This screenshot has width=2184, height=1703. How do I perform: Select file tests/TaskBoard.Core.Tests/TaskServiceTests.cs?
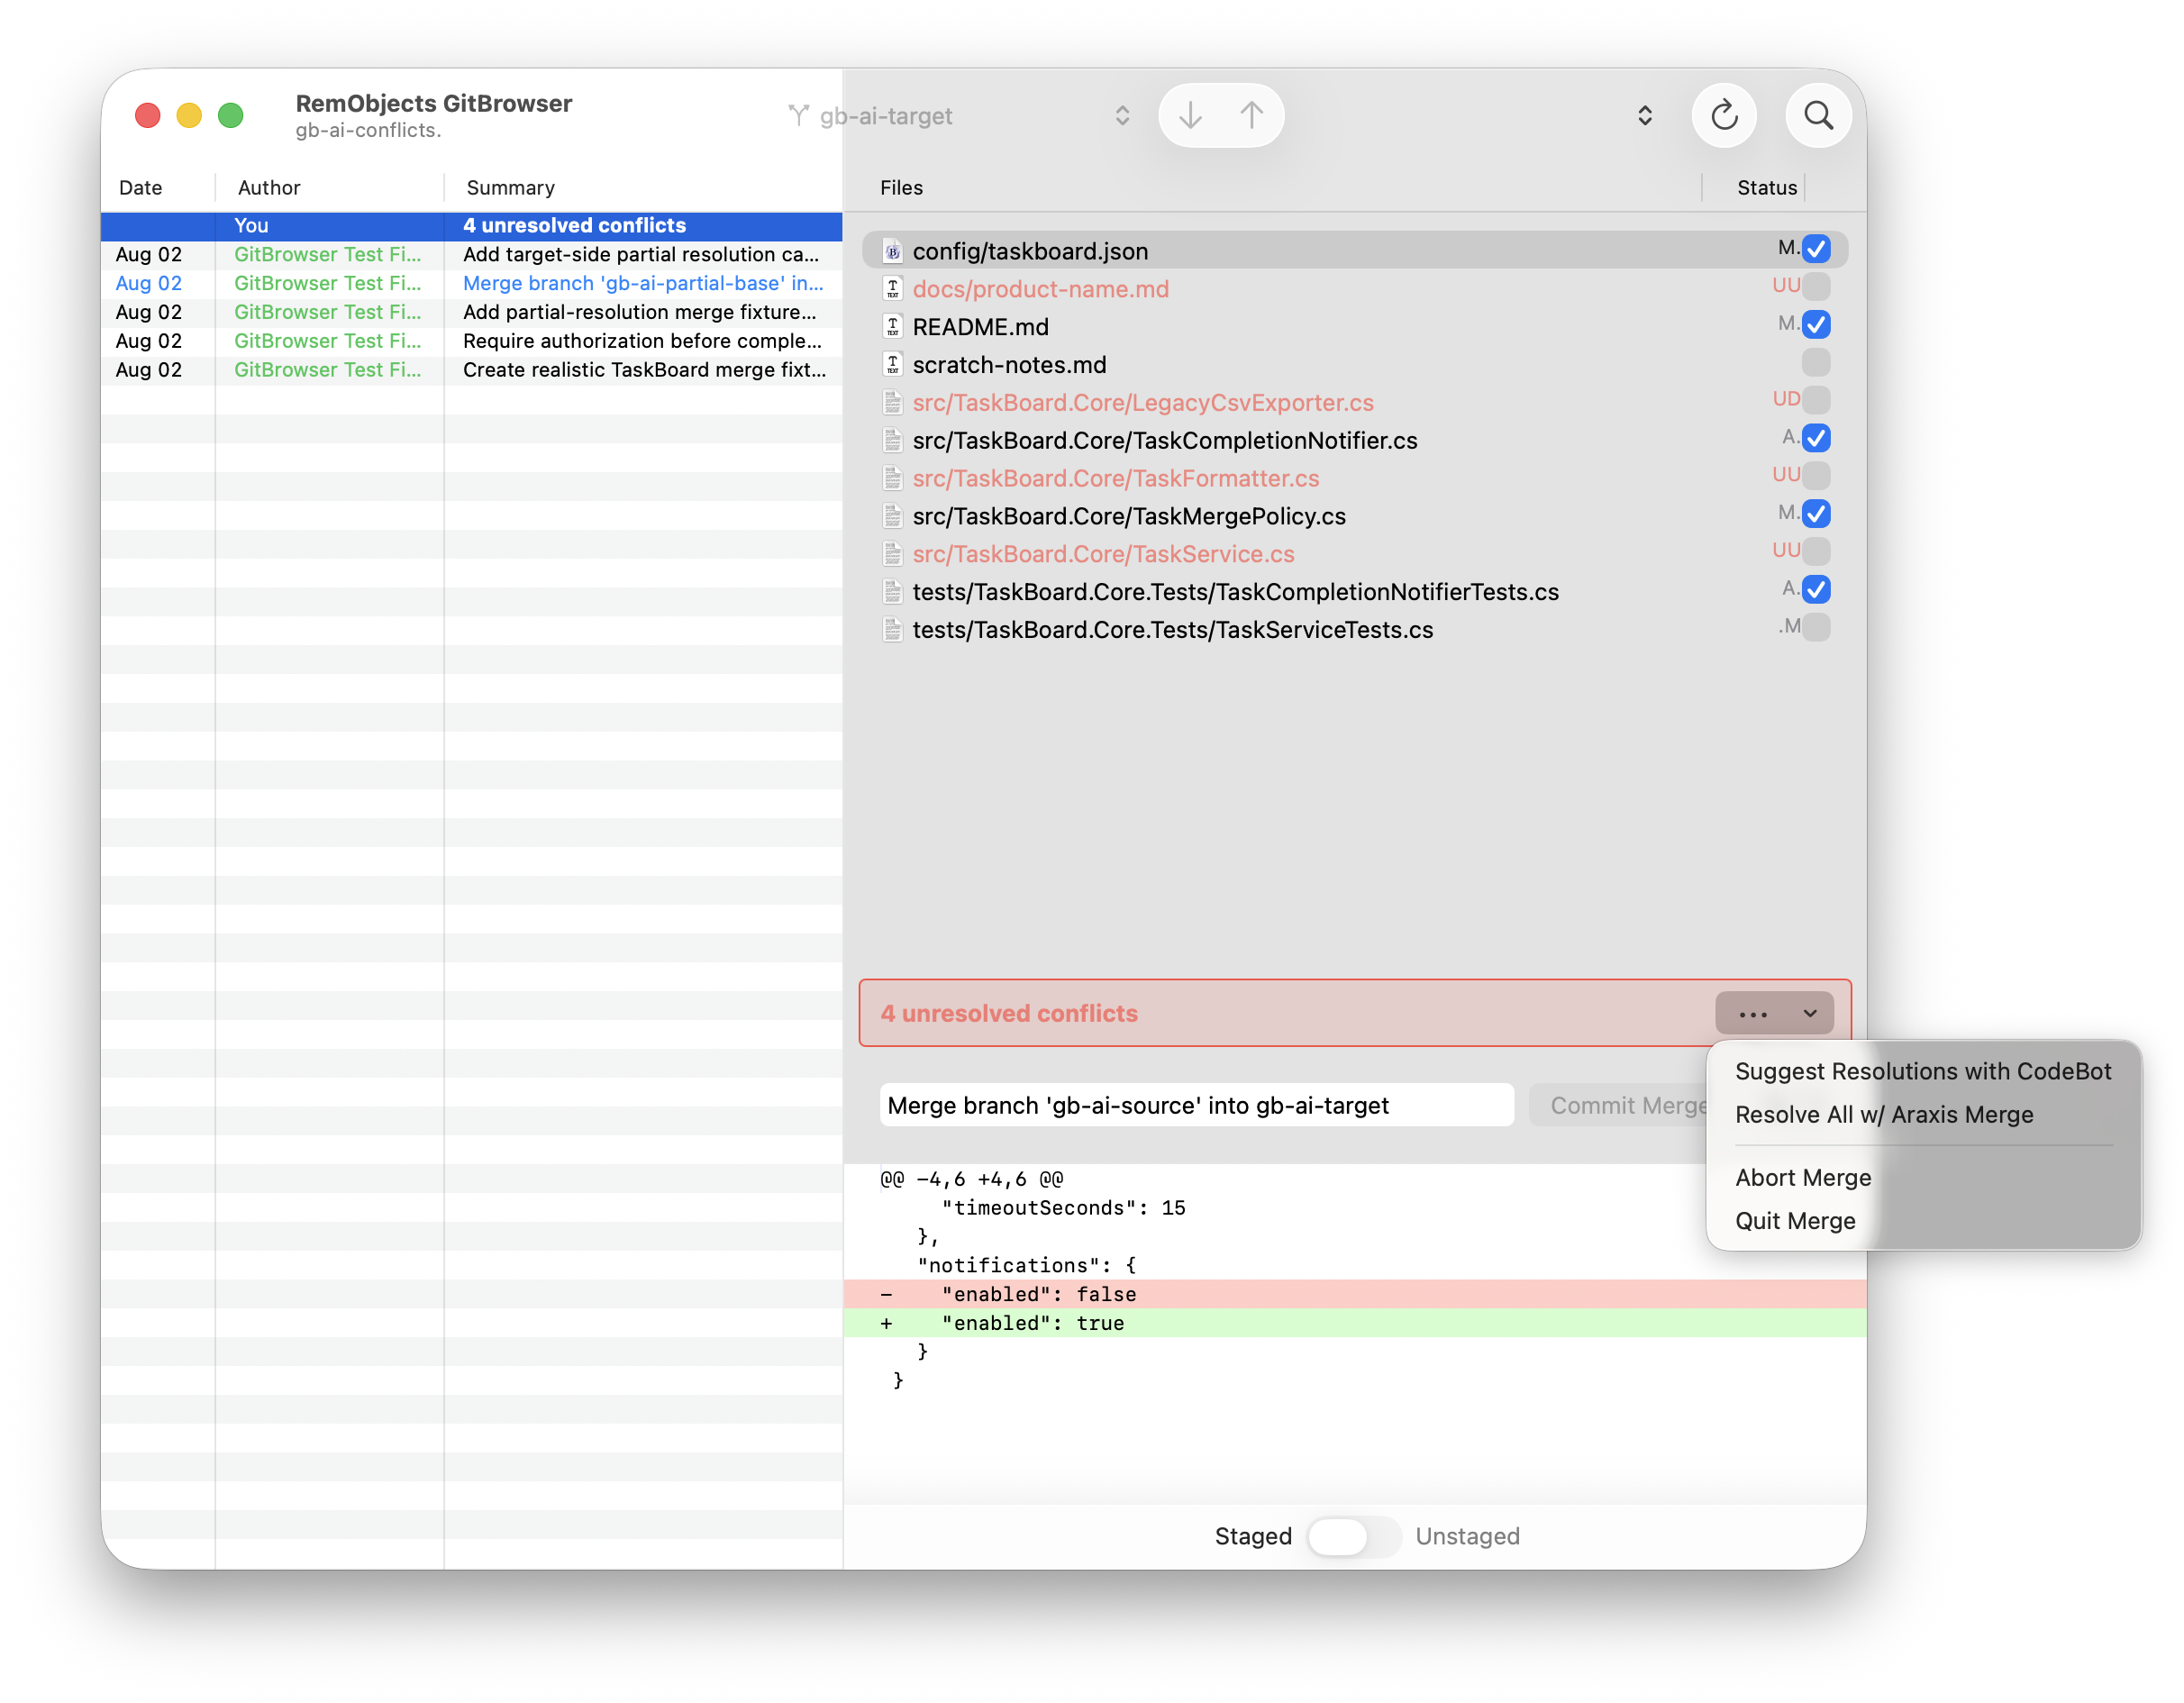tap(1355, 630)
